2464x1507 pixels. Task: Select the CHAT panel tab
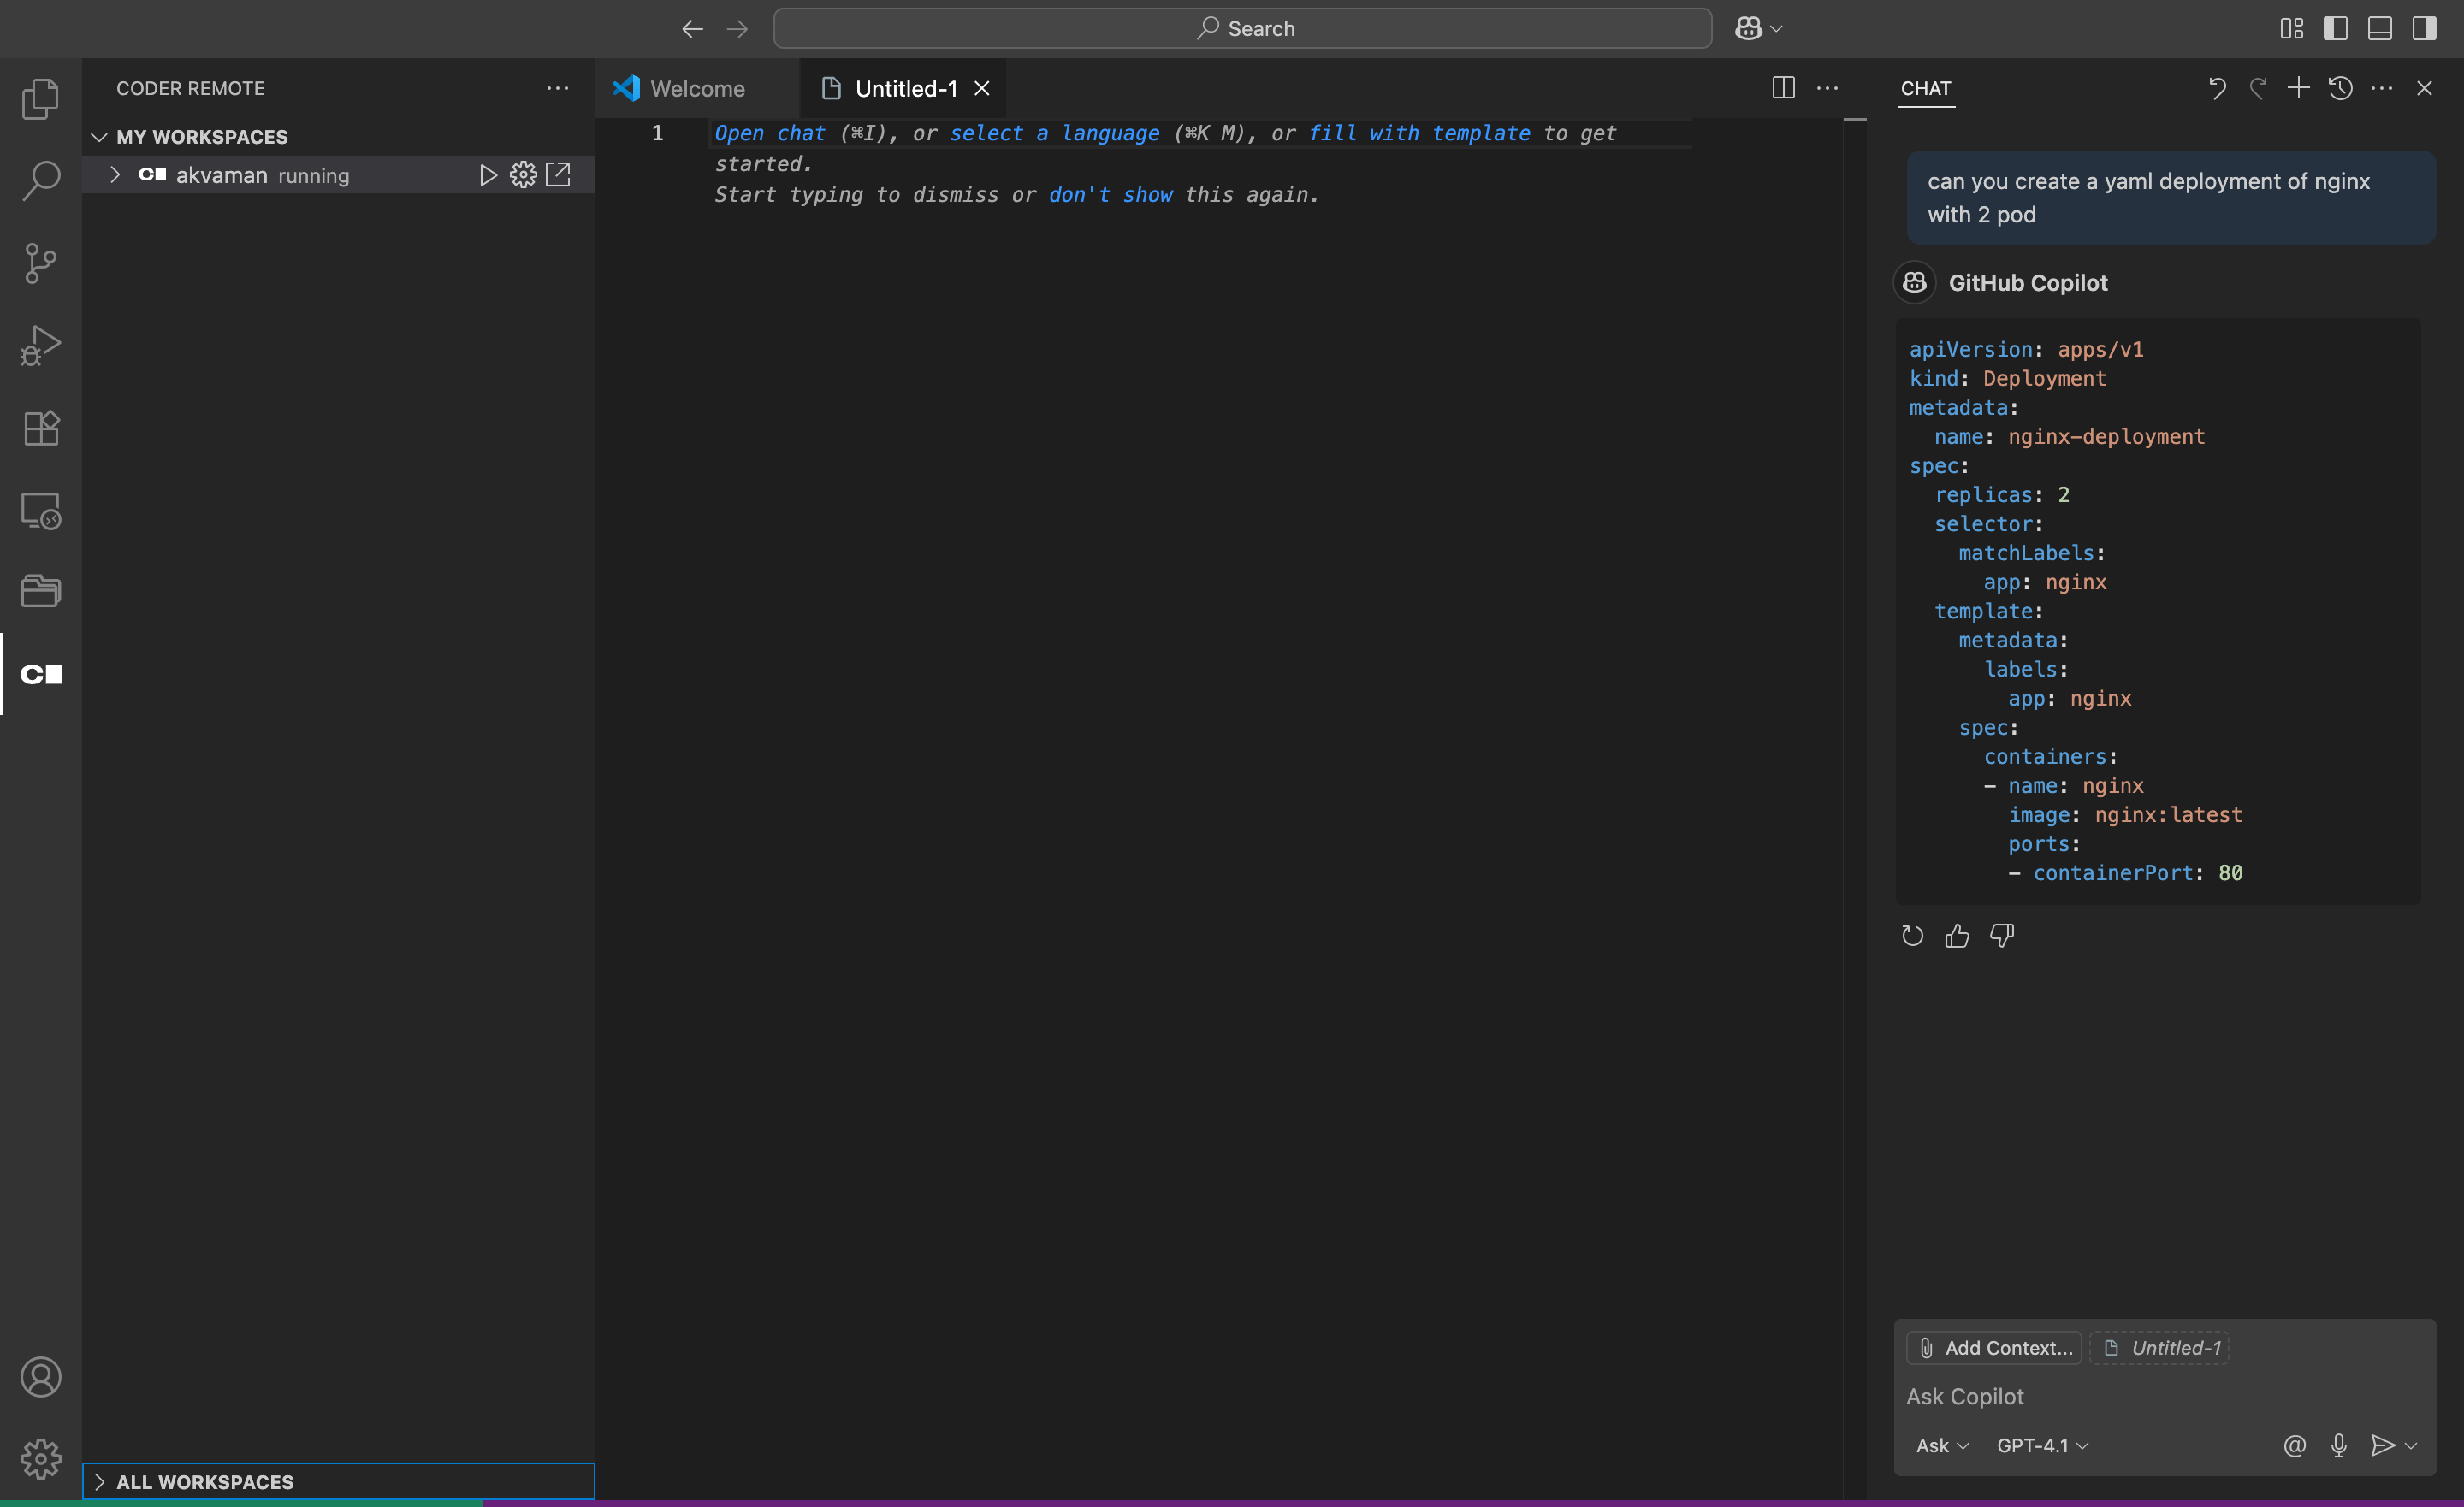point(1925,88)
